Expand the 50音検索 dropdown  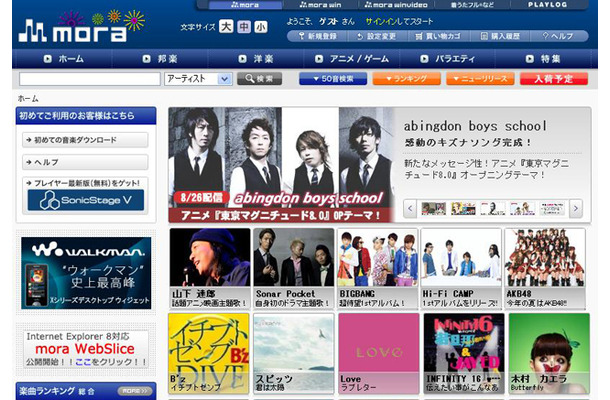[x=333, y=79]
